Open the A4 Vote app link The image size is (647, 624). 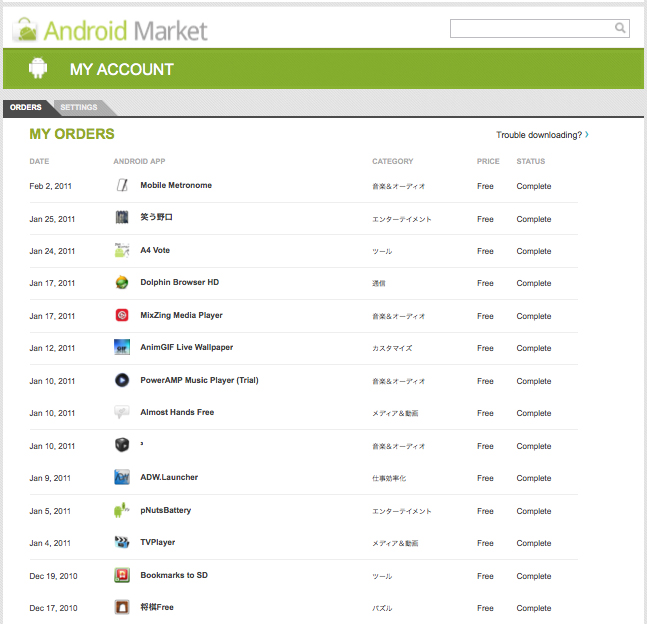click(155, 251)
